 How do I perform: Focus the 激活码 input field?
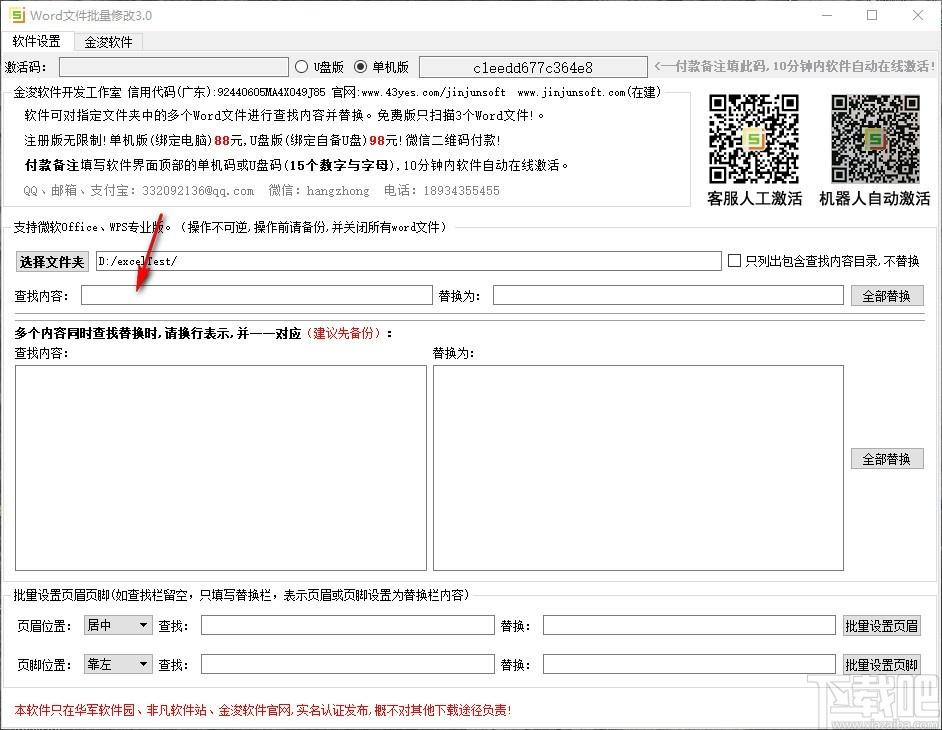[174, 67]
